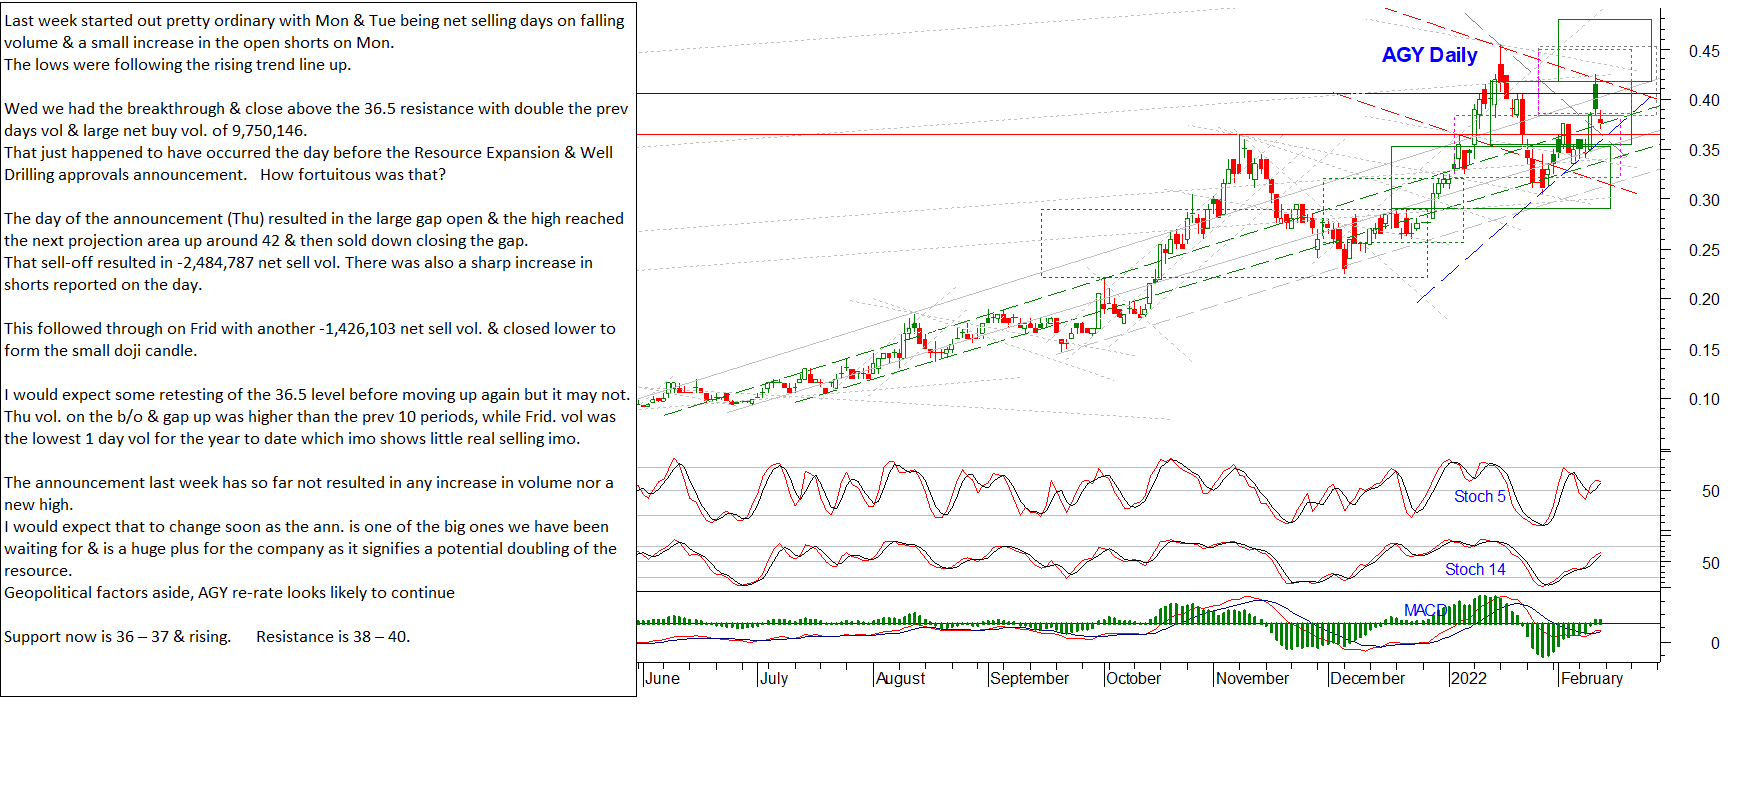The image size is (1756, 804).
Task: Click the Stoch 14 indicator label
Action: tap(1475, 569)
